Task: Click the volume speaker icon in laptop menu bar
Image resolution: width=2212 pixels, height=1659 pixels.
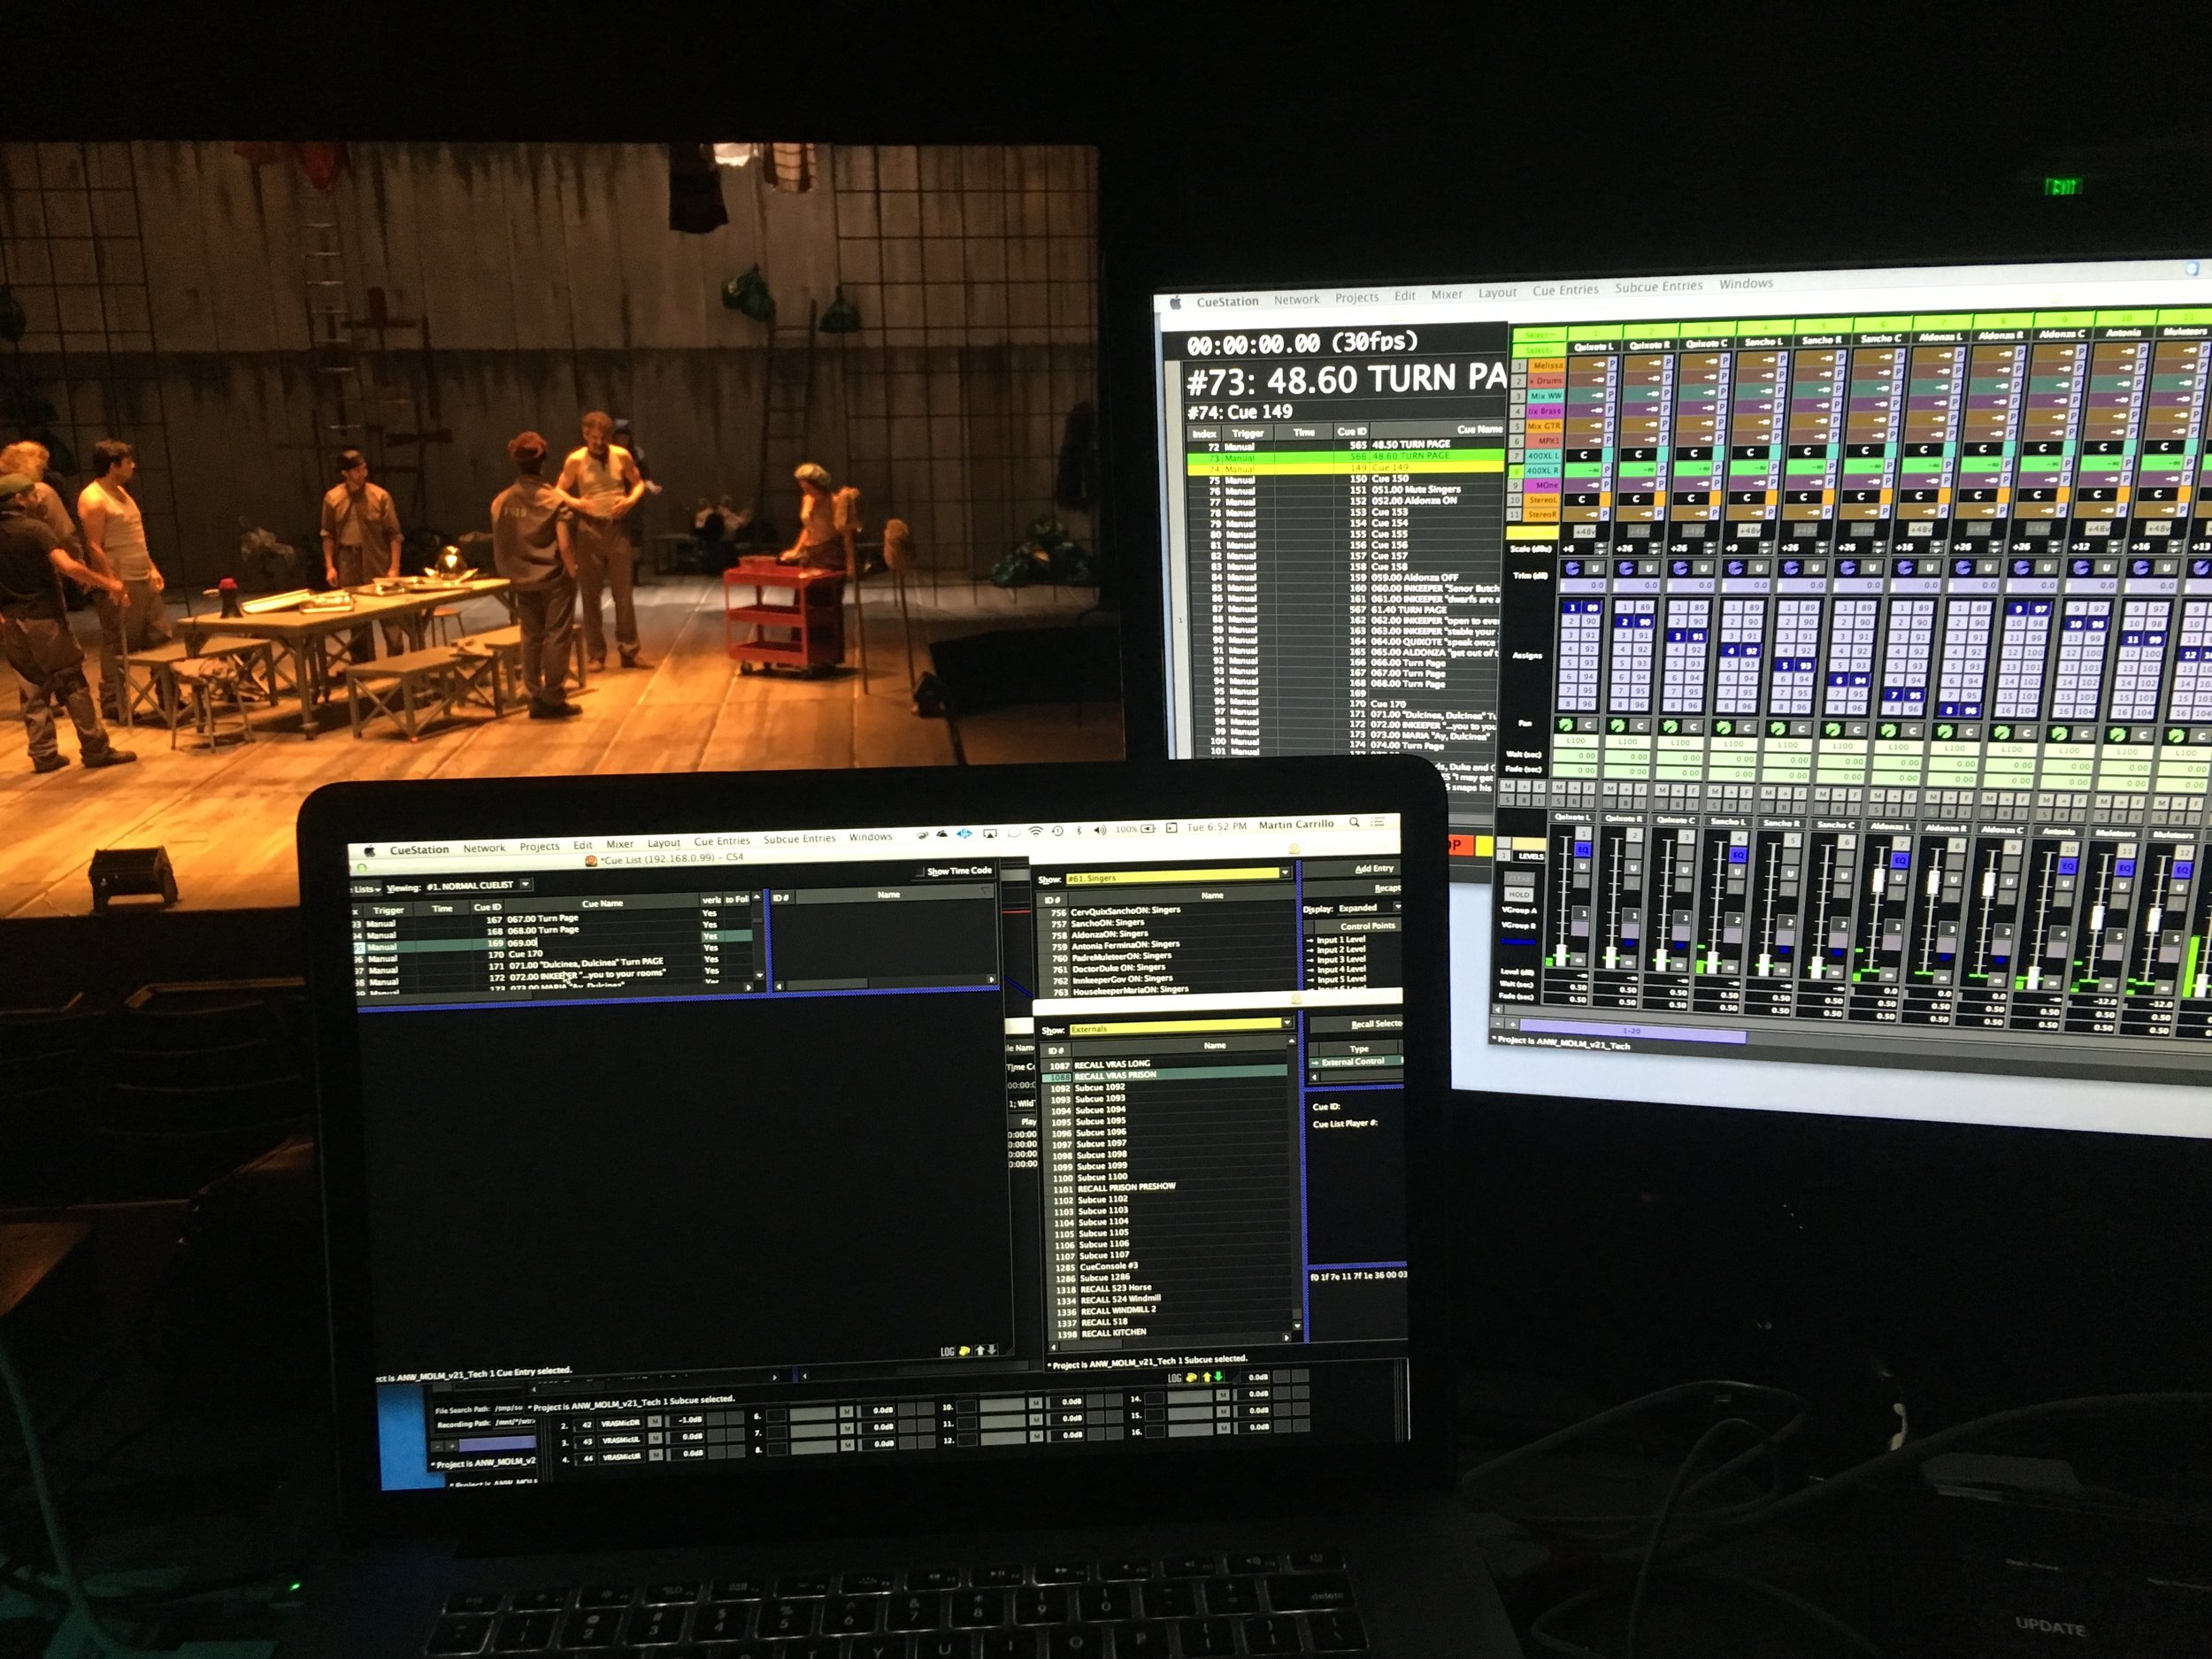Action: [x=1100, y=829]
